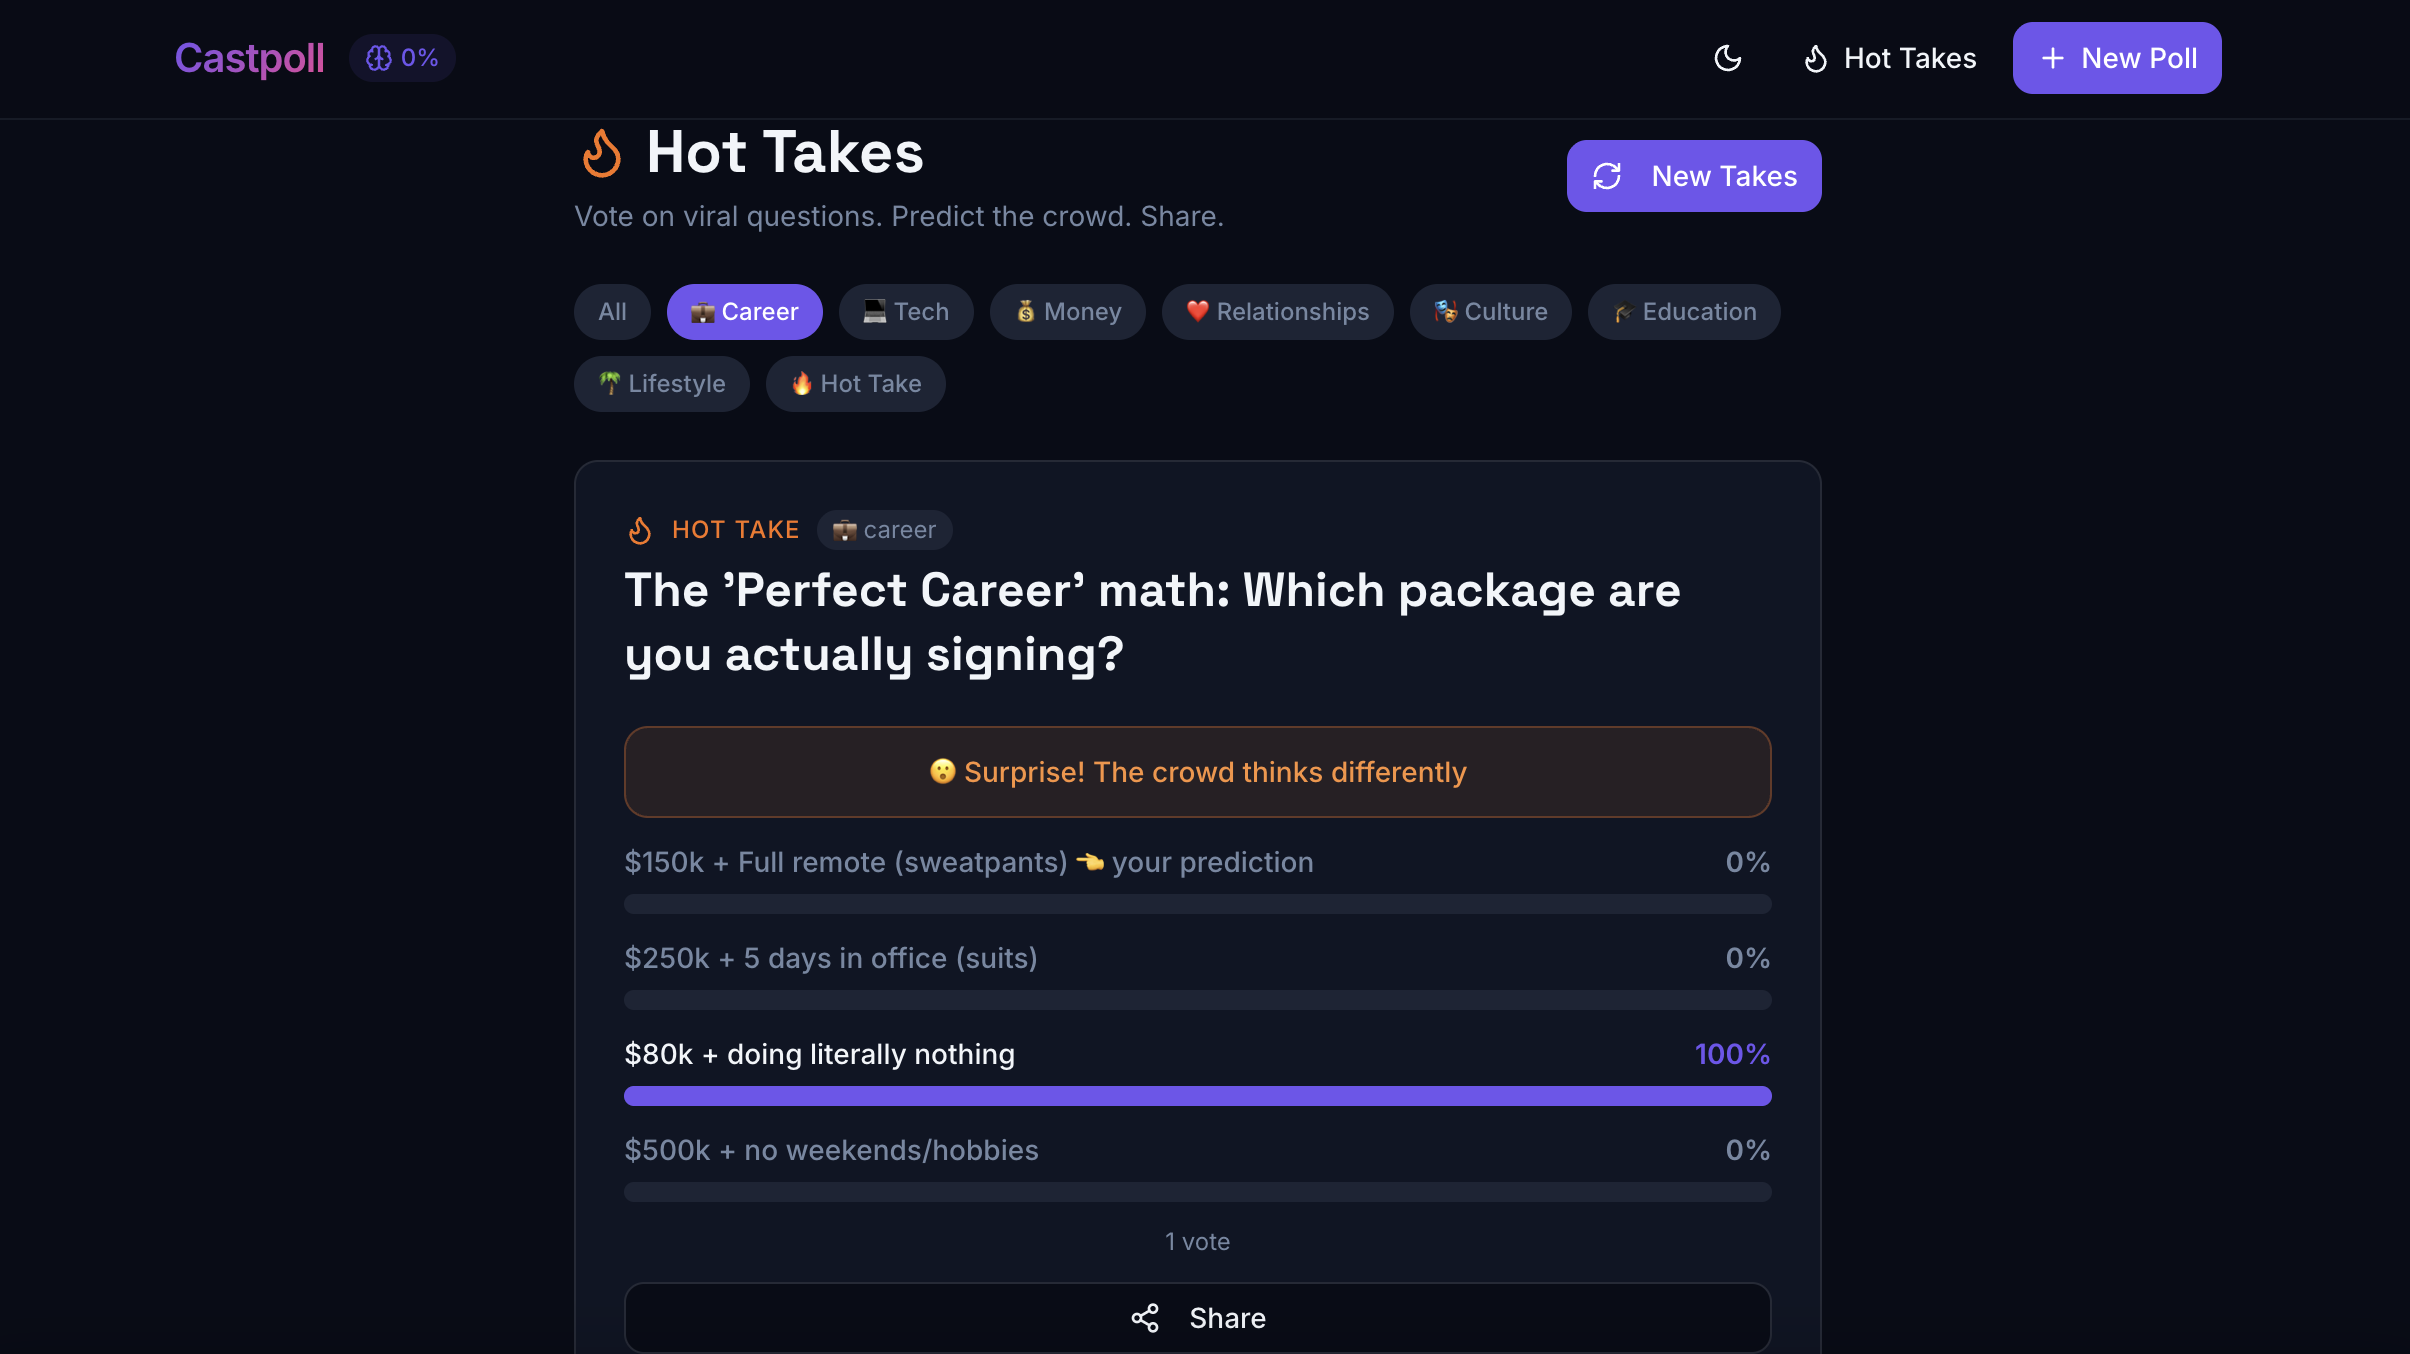The width and height of the screenshot is (2410, 1354).
Task: Click the brain score 0% badge
Action: (x=402, y=58)
